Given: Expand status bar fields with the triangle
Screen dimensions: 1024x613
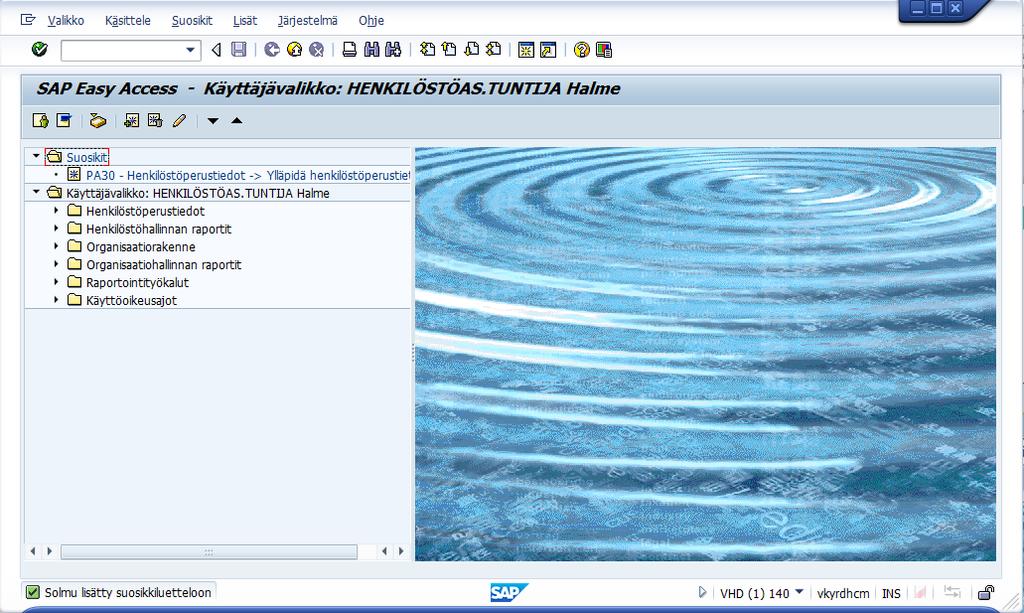Looking at the screenshot, I should (702, 592).
